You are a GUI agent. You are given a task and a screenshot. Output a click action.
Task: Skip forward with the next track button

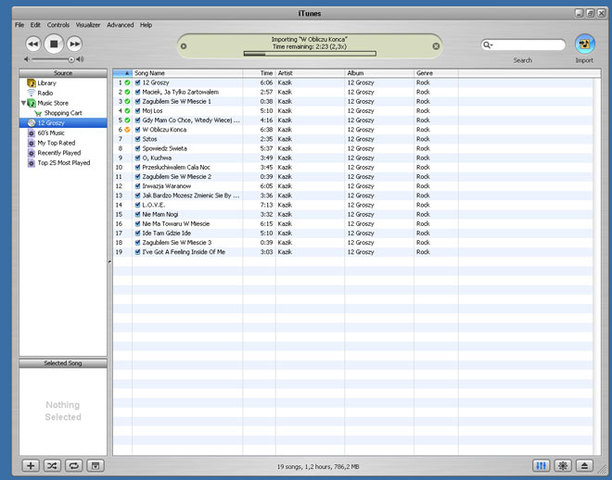(x=74, y=44)
